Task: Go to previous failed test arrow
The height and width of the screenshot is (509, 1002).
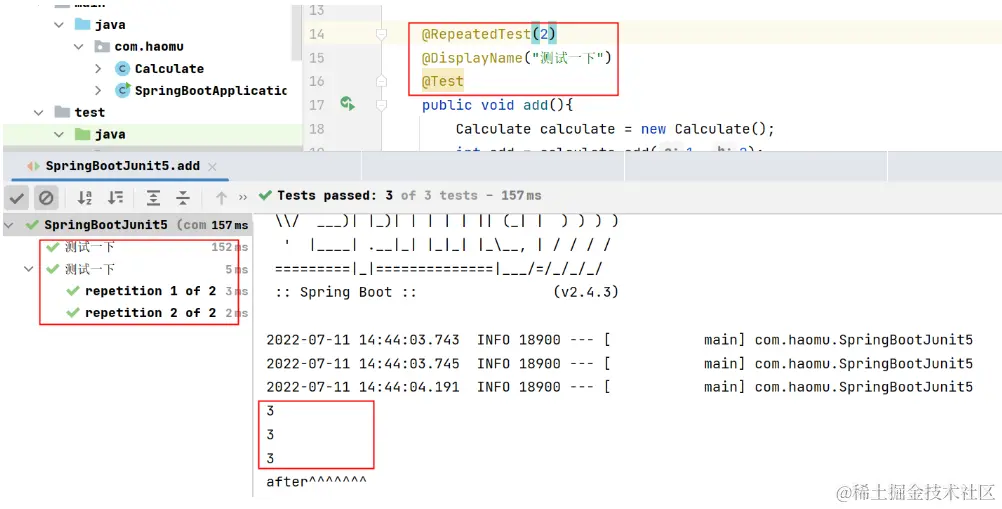Action: pyautogui.click(x=221, y=198)
